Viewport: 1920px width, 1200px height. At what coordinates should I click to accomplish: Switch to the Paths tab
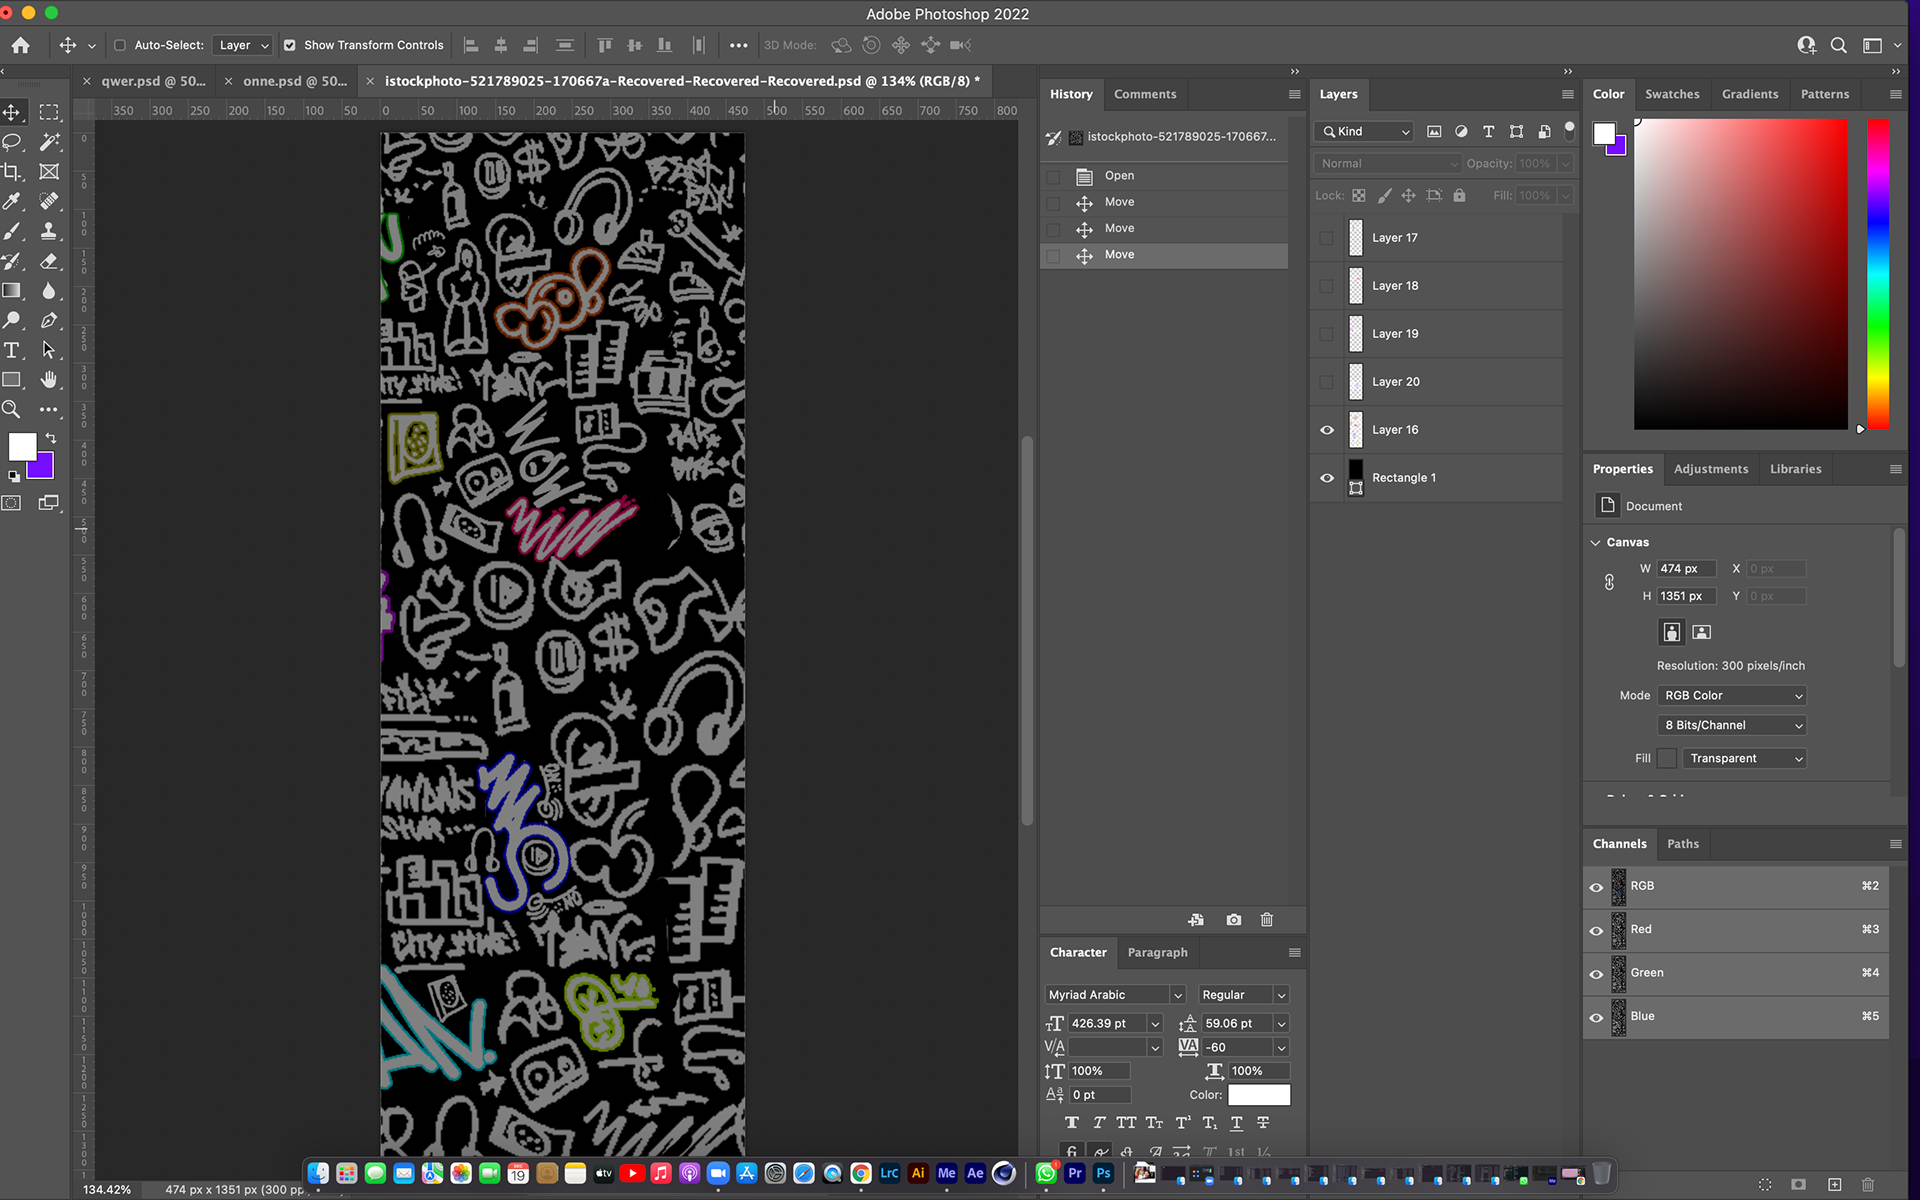[1683, 844]
